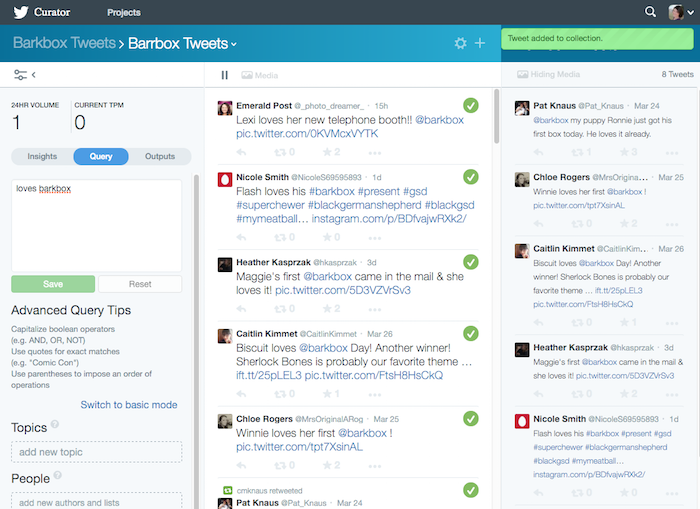Open pic.twitter.com/0KVMcxVYTK link

click(307, 134)
